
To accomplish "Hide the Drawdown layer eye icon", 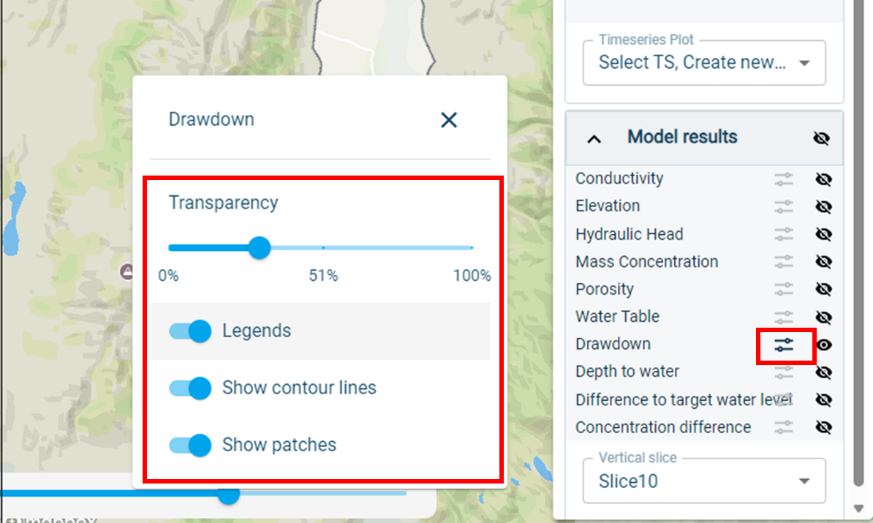I will pos(824,344).
